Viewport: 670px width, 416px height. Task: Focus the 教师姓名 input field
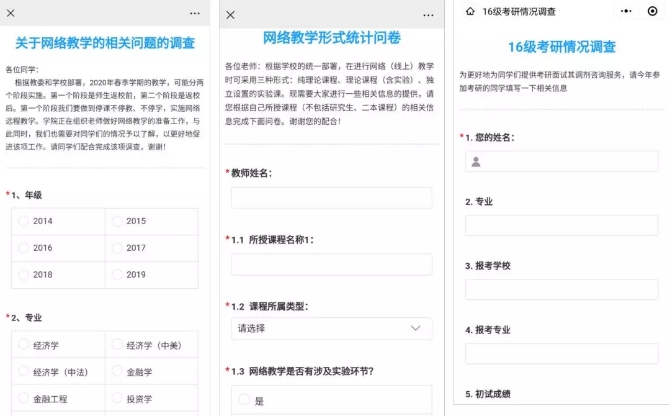tap(332, 198)
